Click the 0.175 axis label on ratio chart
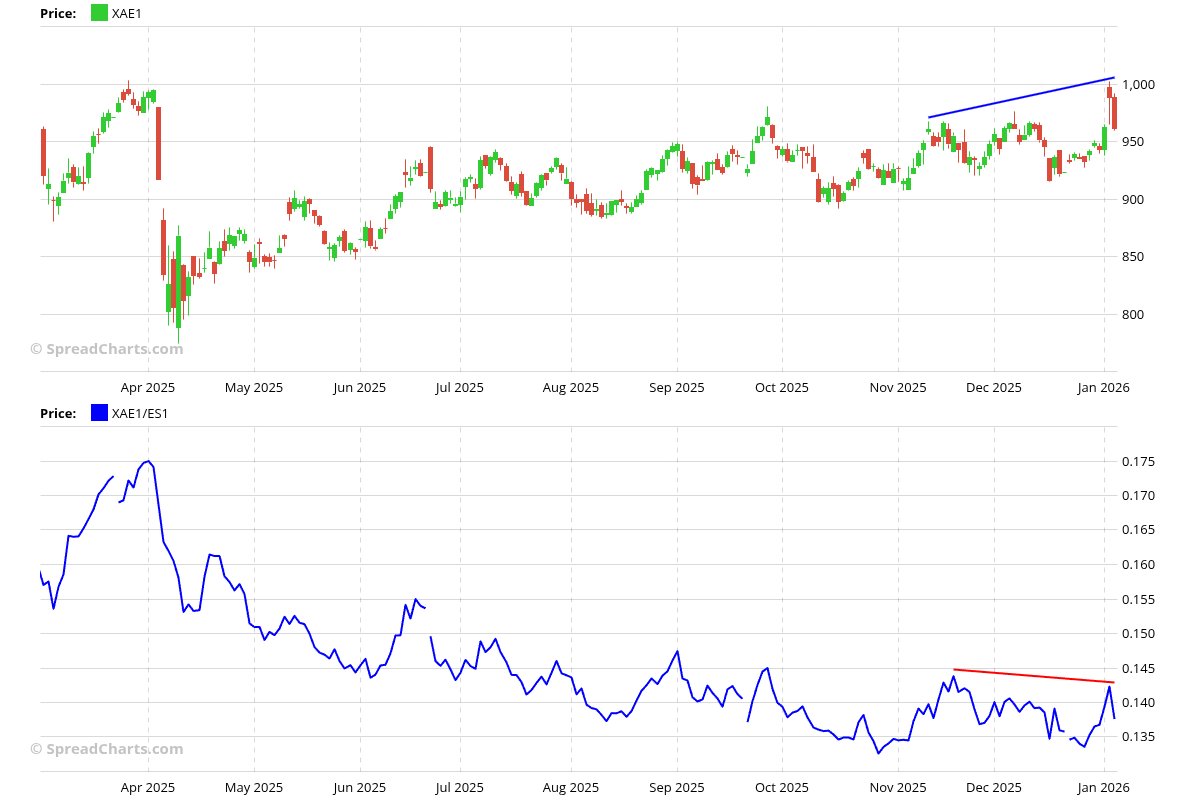 (x=1137, y=461)
